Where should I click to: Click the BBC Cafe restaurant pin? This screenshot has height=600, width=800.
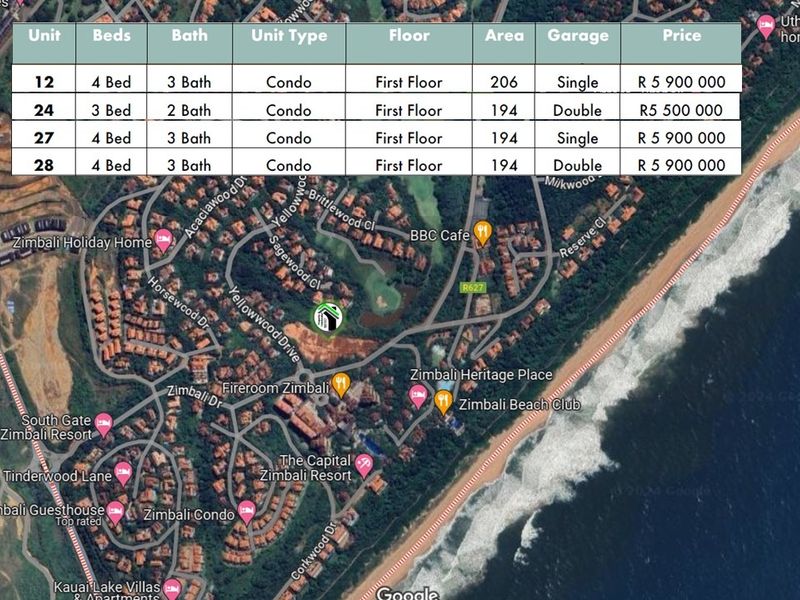(x=482, y=233)
